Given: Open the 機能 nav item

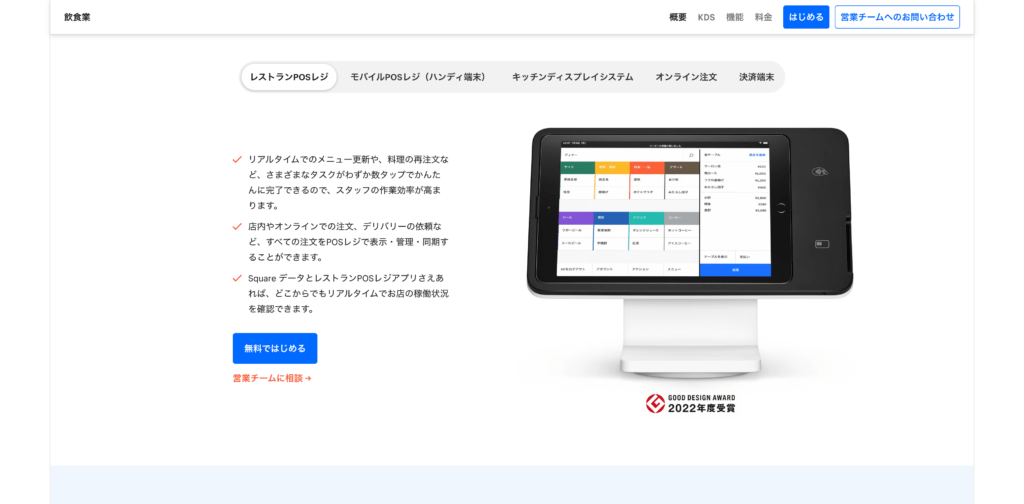Looking at the screenshot, I should click(x=735, y=17).
